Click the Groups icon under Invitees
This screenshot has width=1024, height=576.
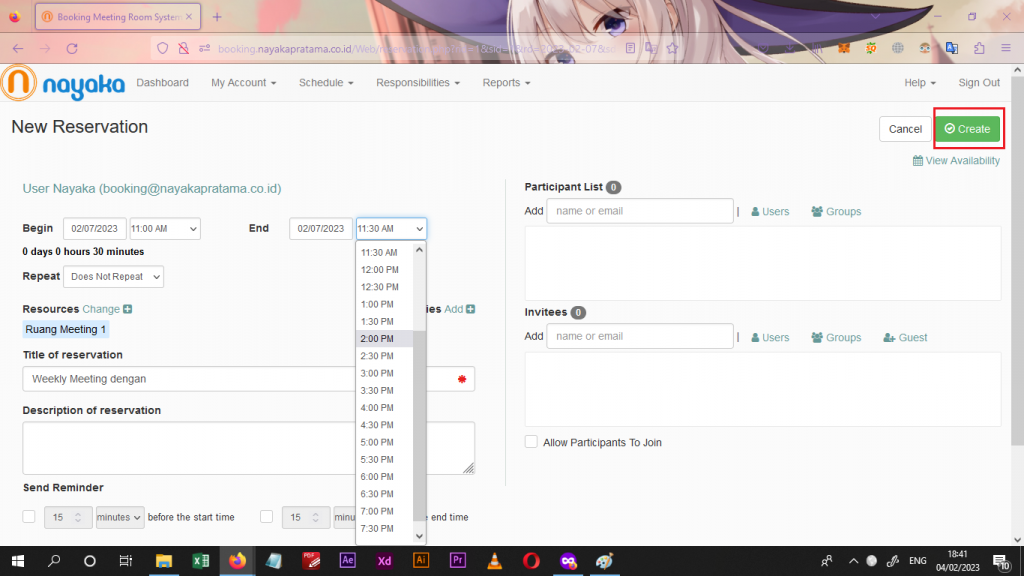click(817, 338)
